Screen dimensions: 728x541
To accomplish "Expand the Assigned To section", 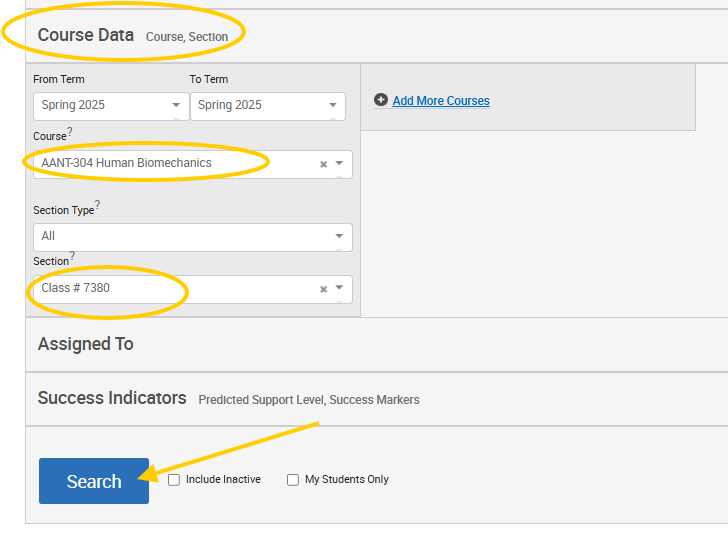I will click(x=86, y=344).
